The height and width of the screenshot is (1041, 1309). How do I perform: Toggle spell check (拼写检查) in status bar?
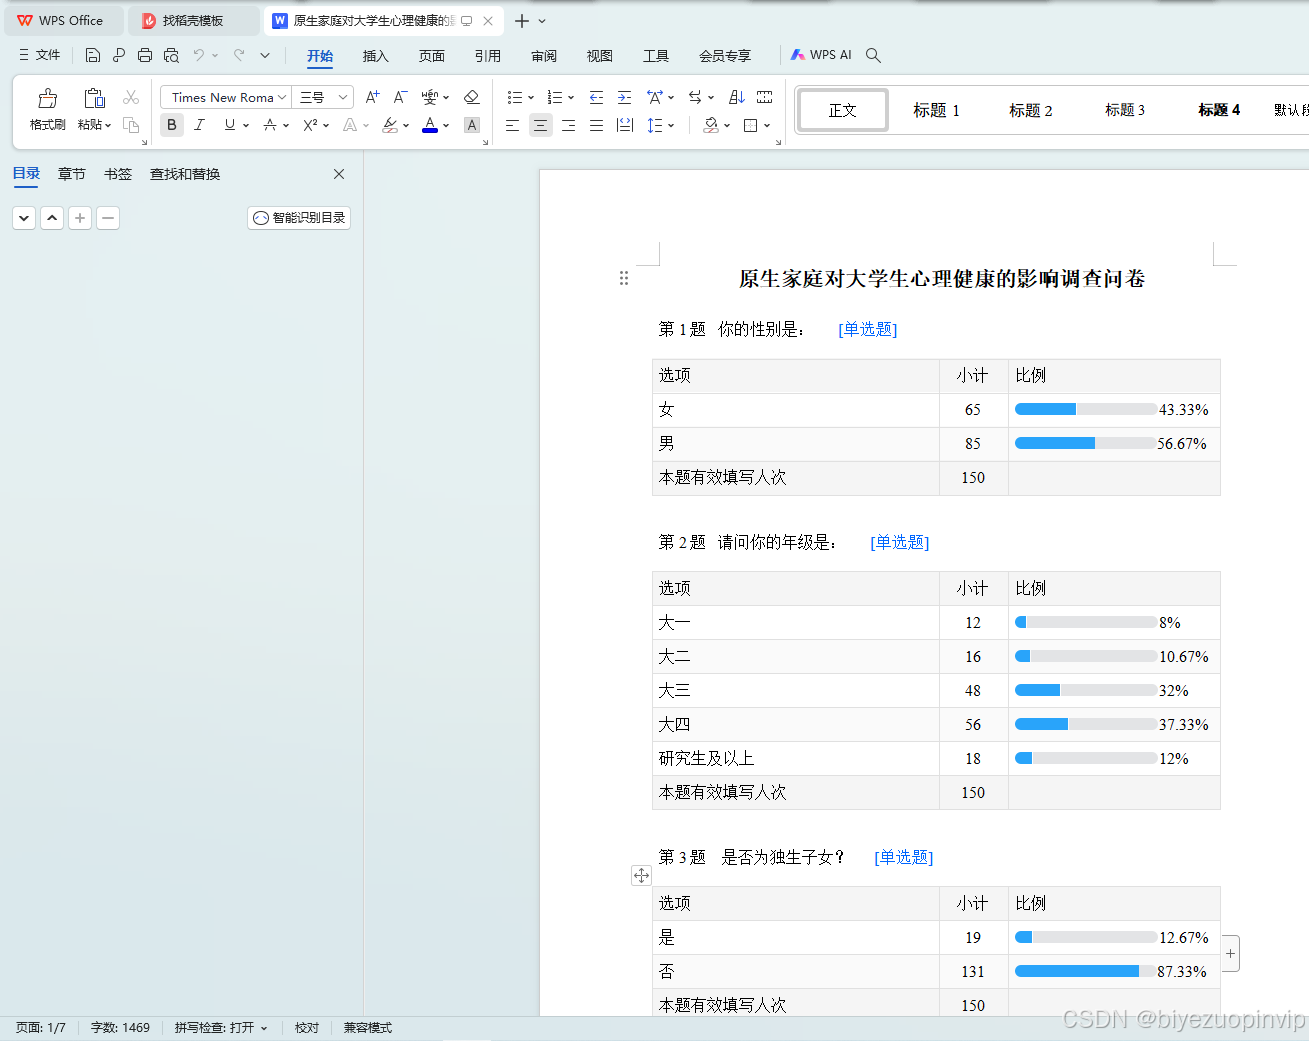click(x=221, y=1027)
